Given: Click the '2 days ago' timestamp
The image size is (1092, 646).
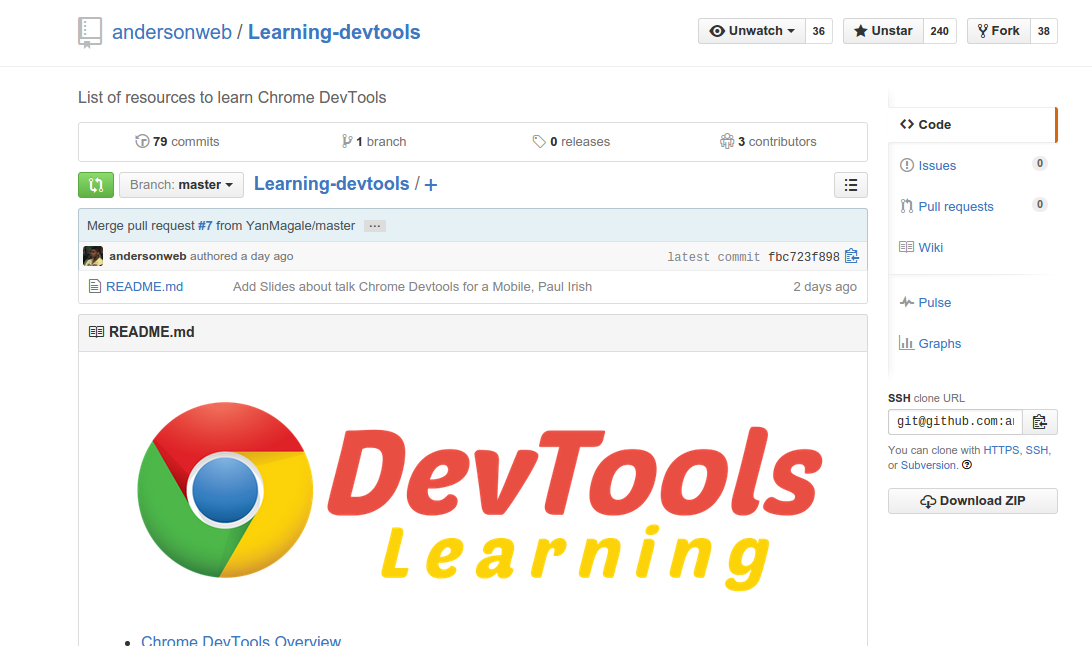Looking at the screenshot, I should click(825, 287).
